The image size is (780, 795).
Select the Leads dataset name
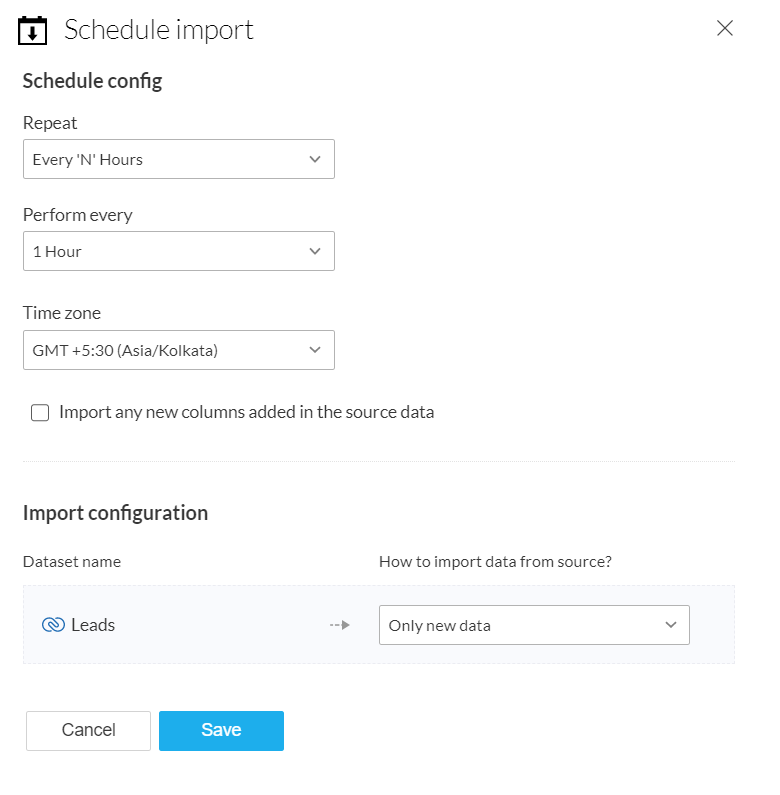point(93,625)
